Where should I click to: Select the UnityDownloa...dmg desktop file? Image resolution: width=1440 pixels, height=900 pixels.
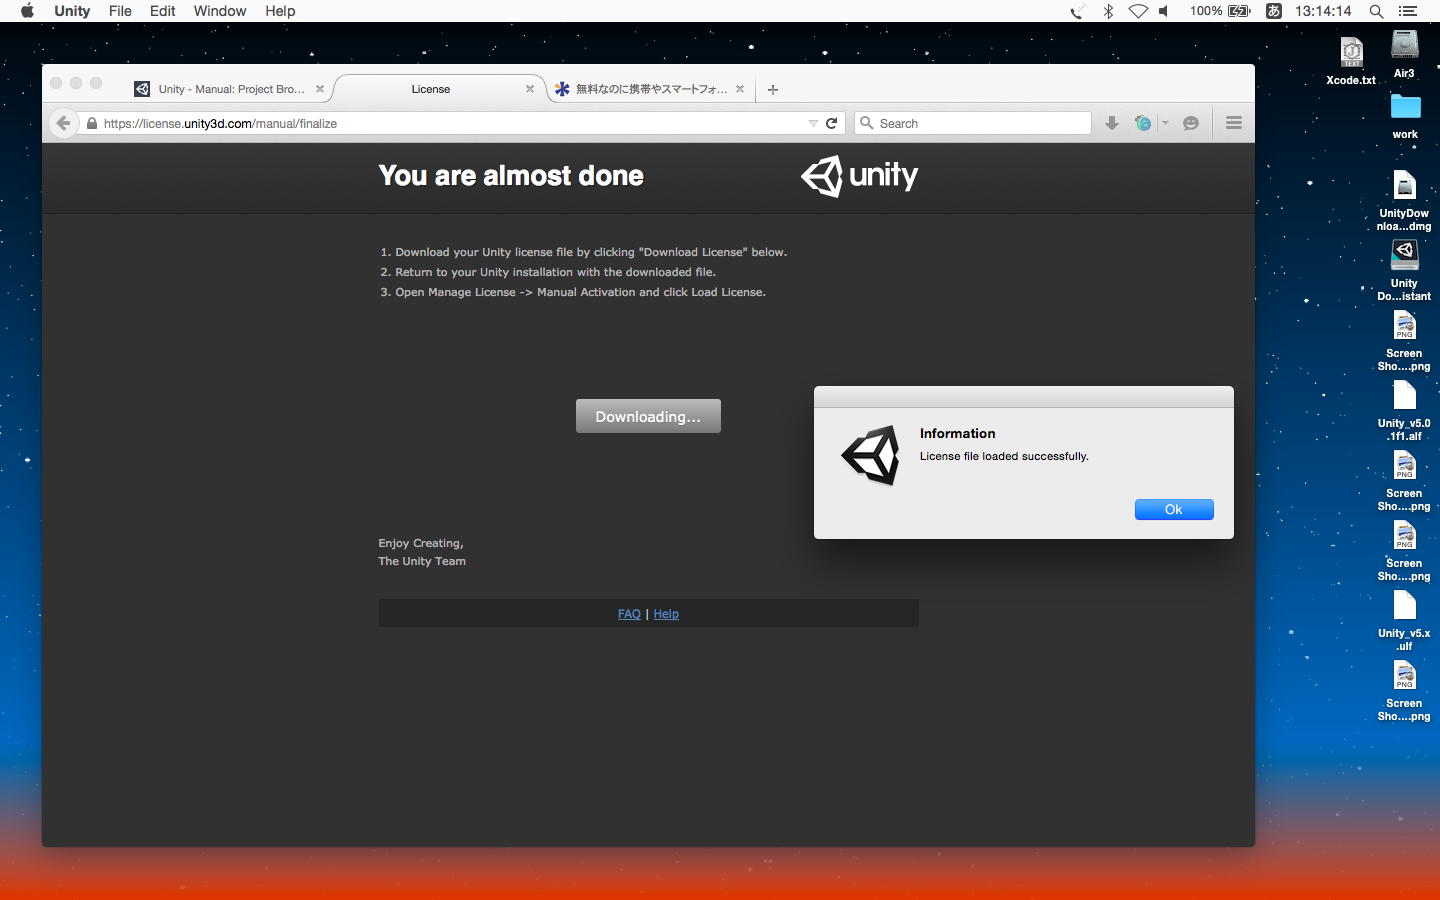pos(1404,201)
